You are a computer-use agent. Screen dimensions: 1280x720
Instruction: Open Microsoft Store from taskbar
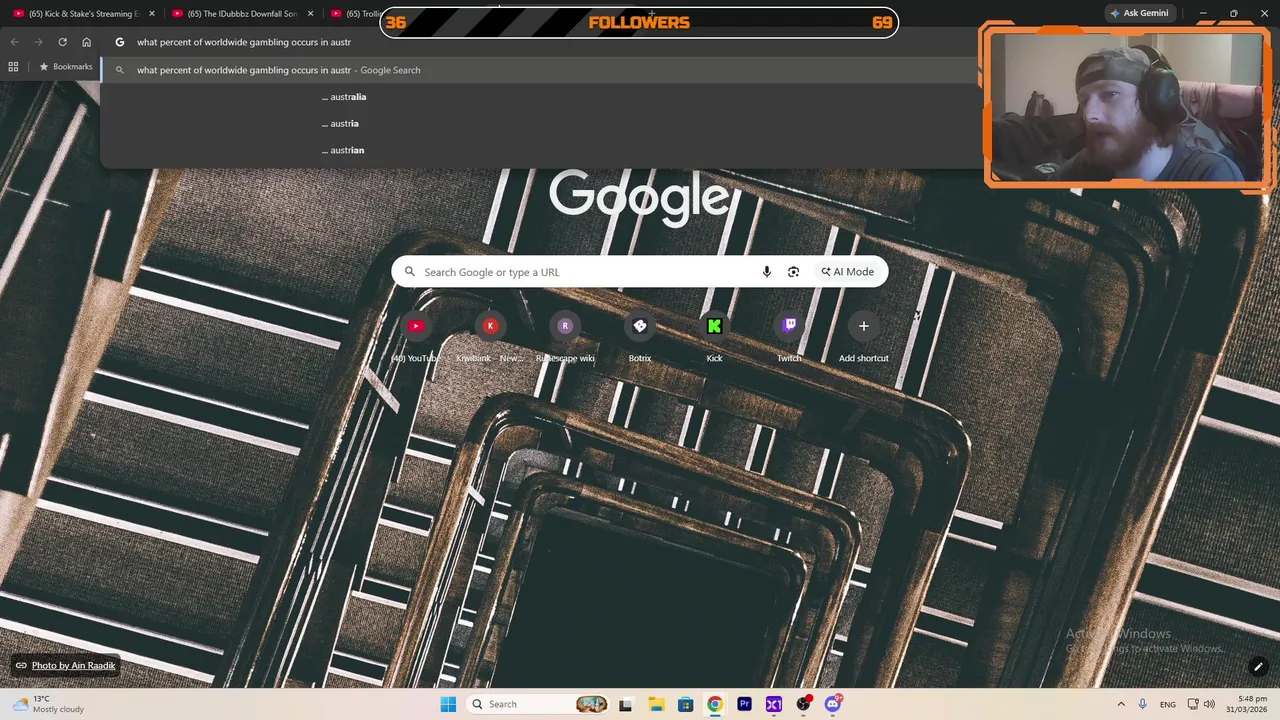click(685, 704)
